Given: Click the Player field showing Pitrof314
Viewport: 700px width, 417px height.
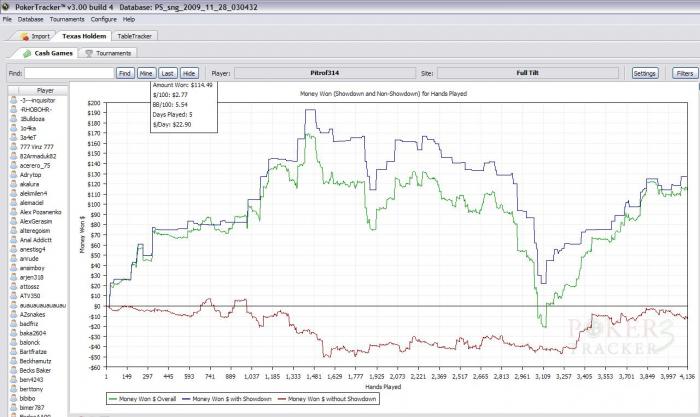Looking at the screenshot, I should coord(325,73).
